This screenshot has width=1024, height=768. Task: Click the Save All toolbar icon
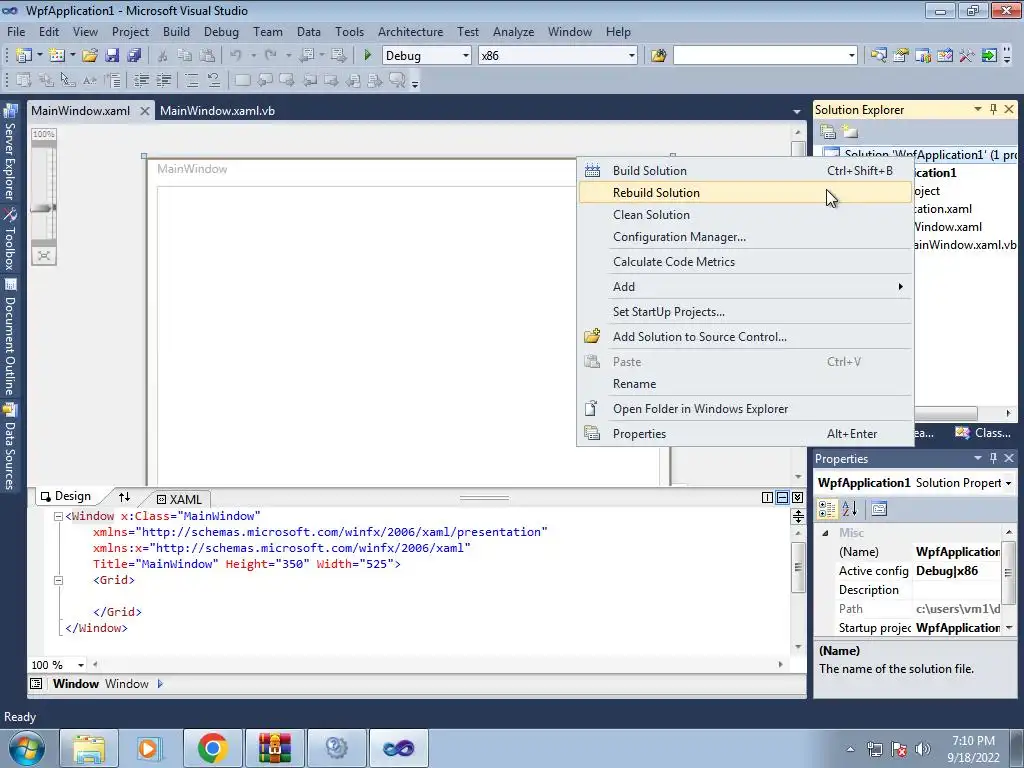tap(134, 56)
